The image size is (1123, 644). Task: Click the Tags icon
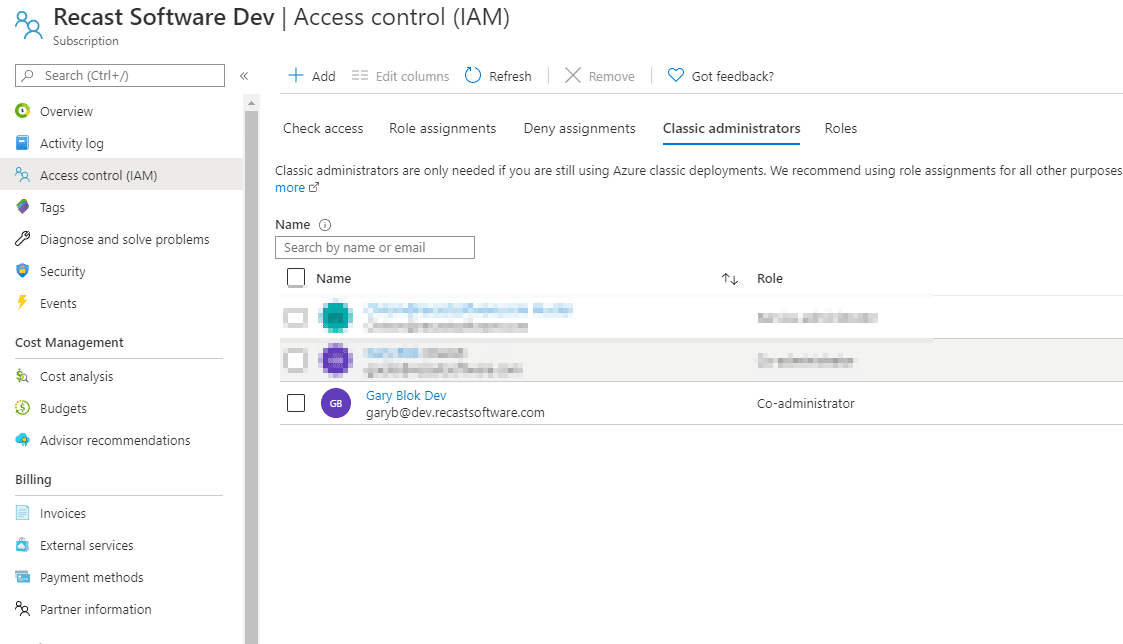(x=22, y=207)
